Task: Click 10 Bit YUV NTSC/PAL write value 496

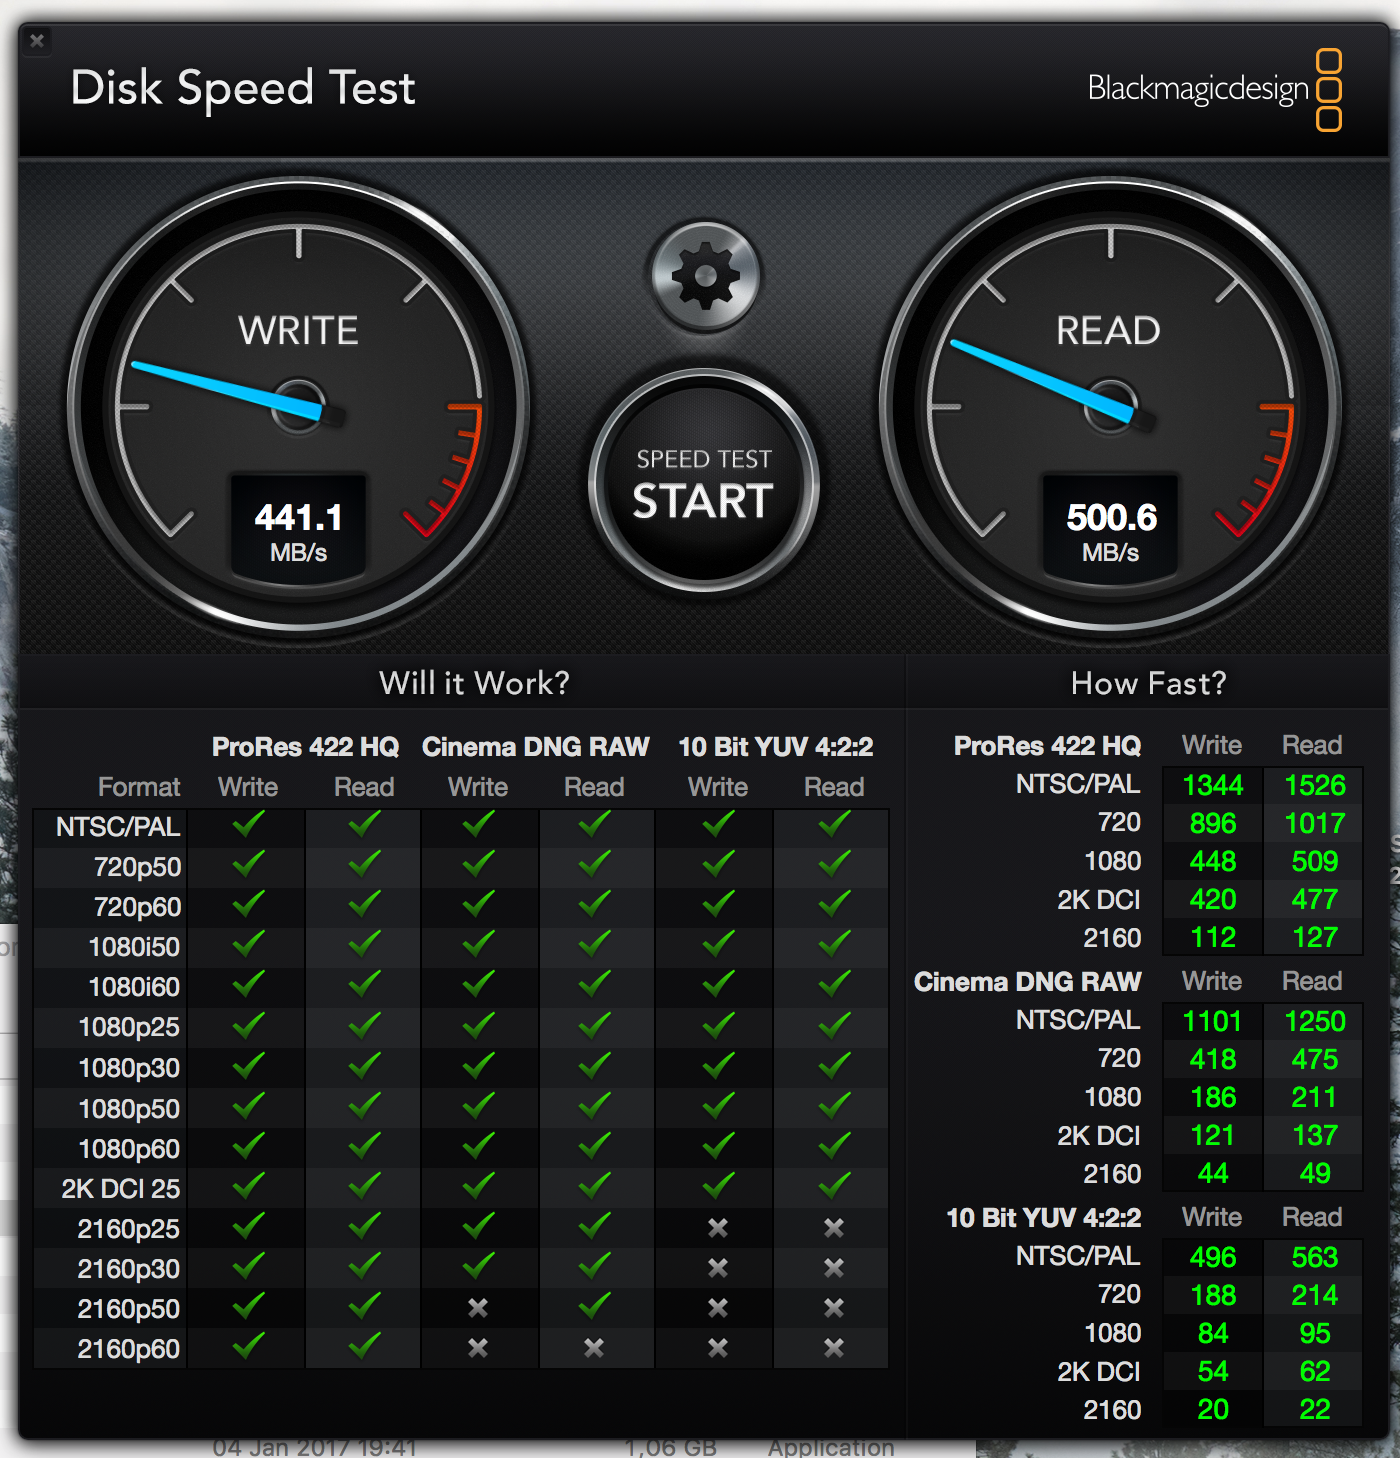Action: tap(1213, 1257)
